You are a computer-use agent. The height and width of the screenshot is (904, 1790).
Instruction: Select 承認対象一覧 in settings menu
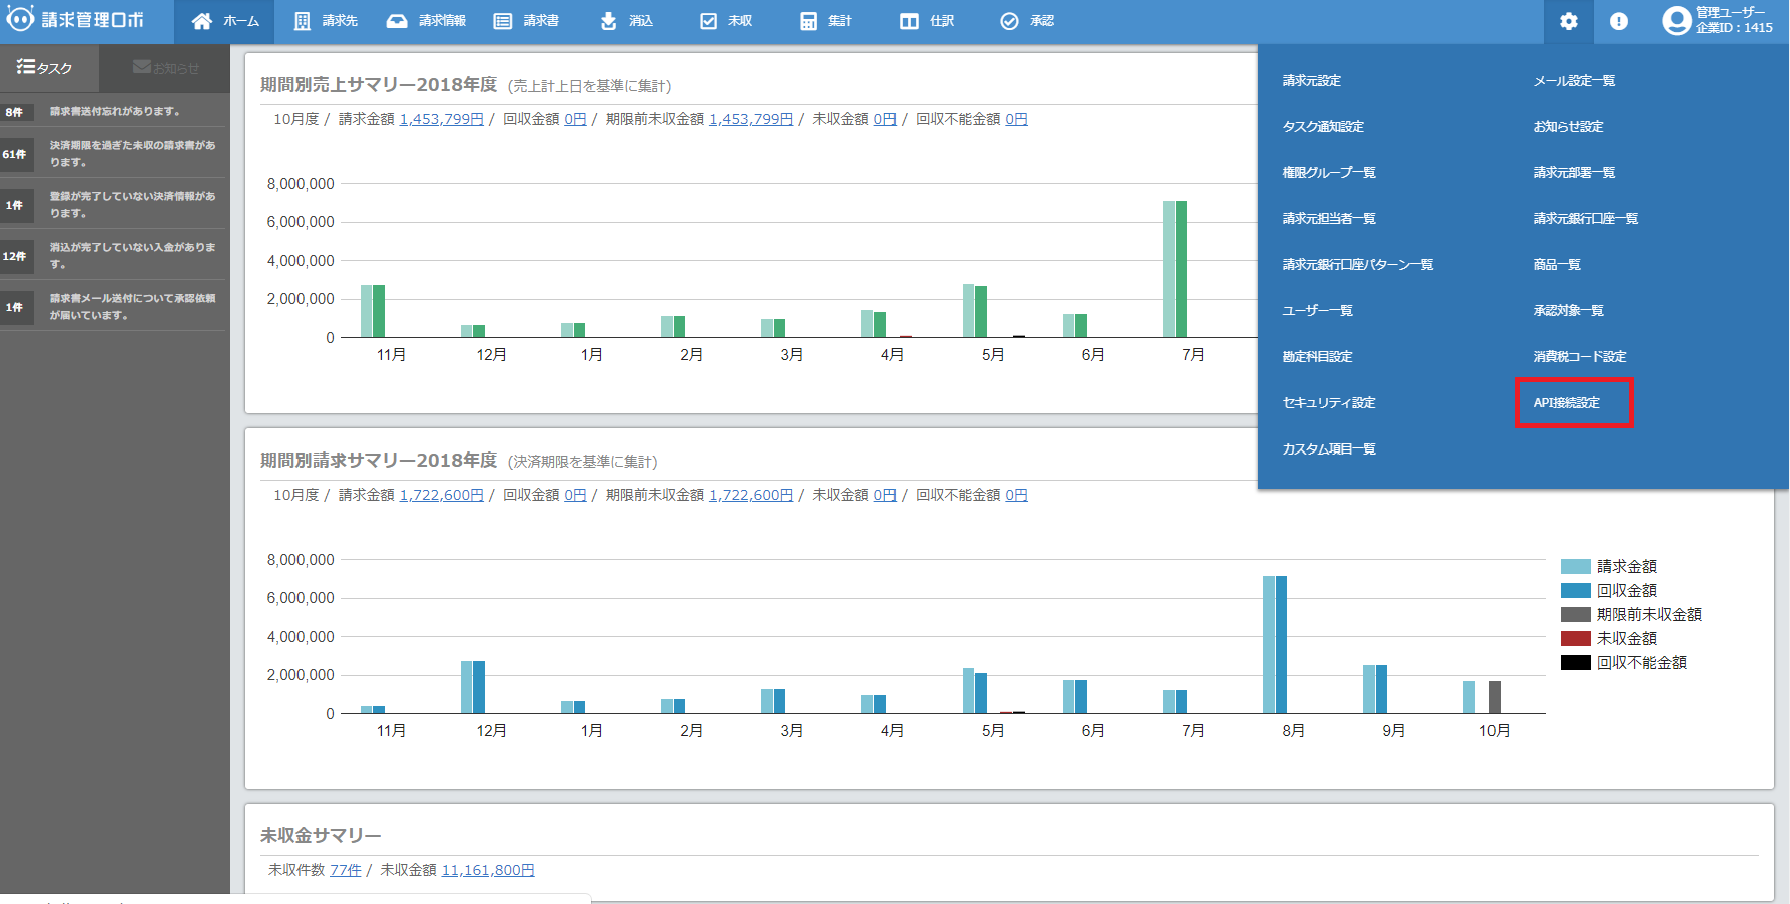[1568, 311]
